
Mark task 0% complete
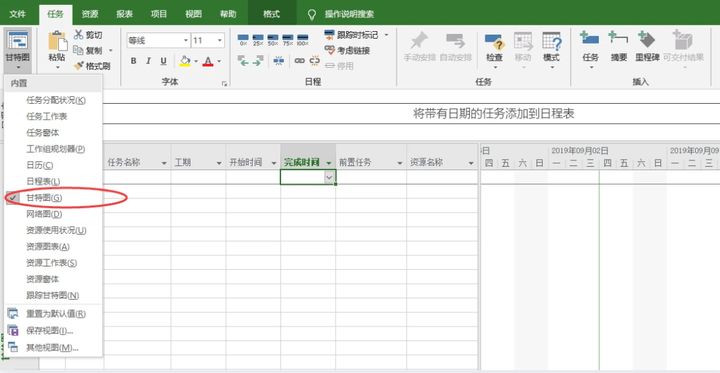point(243,40)
